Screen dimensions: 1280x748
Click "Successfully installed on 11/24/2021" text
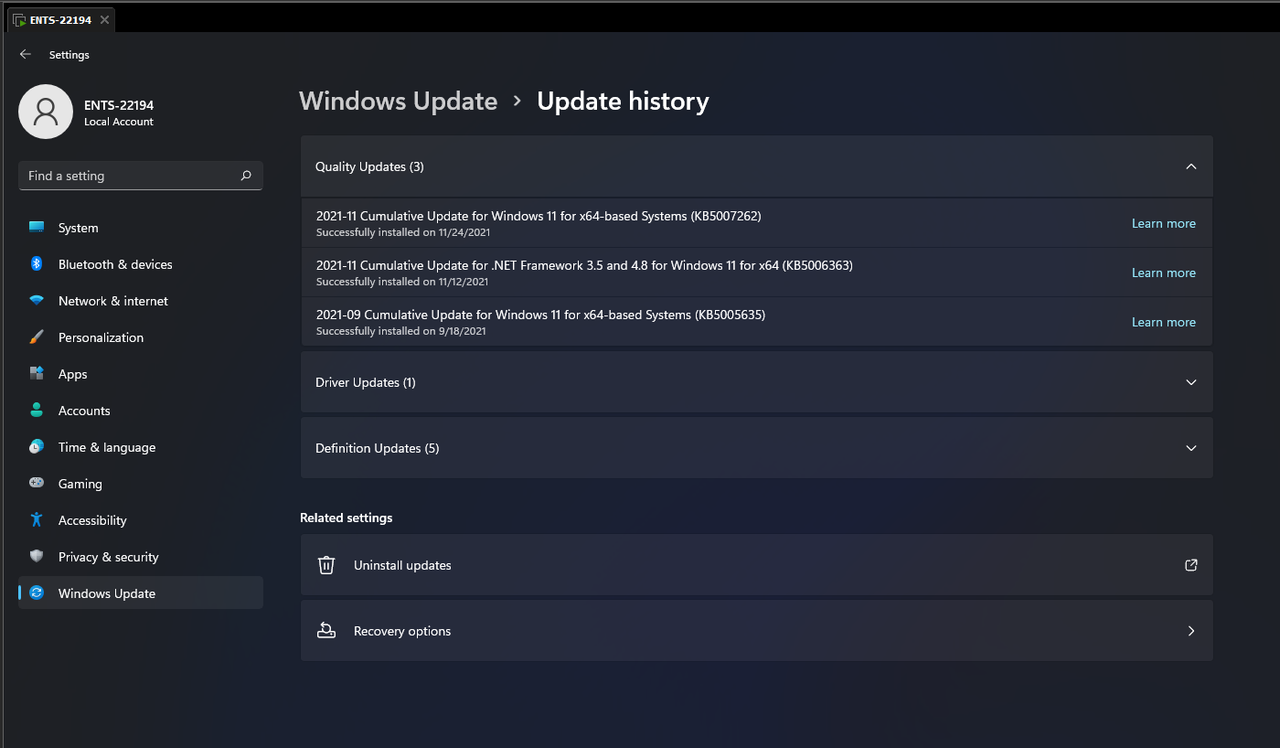(403, 233)
